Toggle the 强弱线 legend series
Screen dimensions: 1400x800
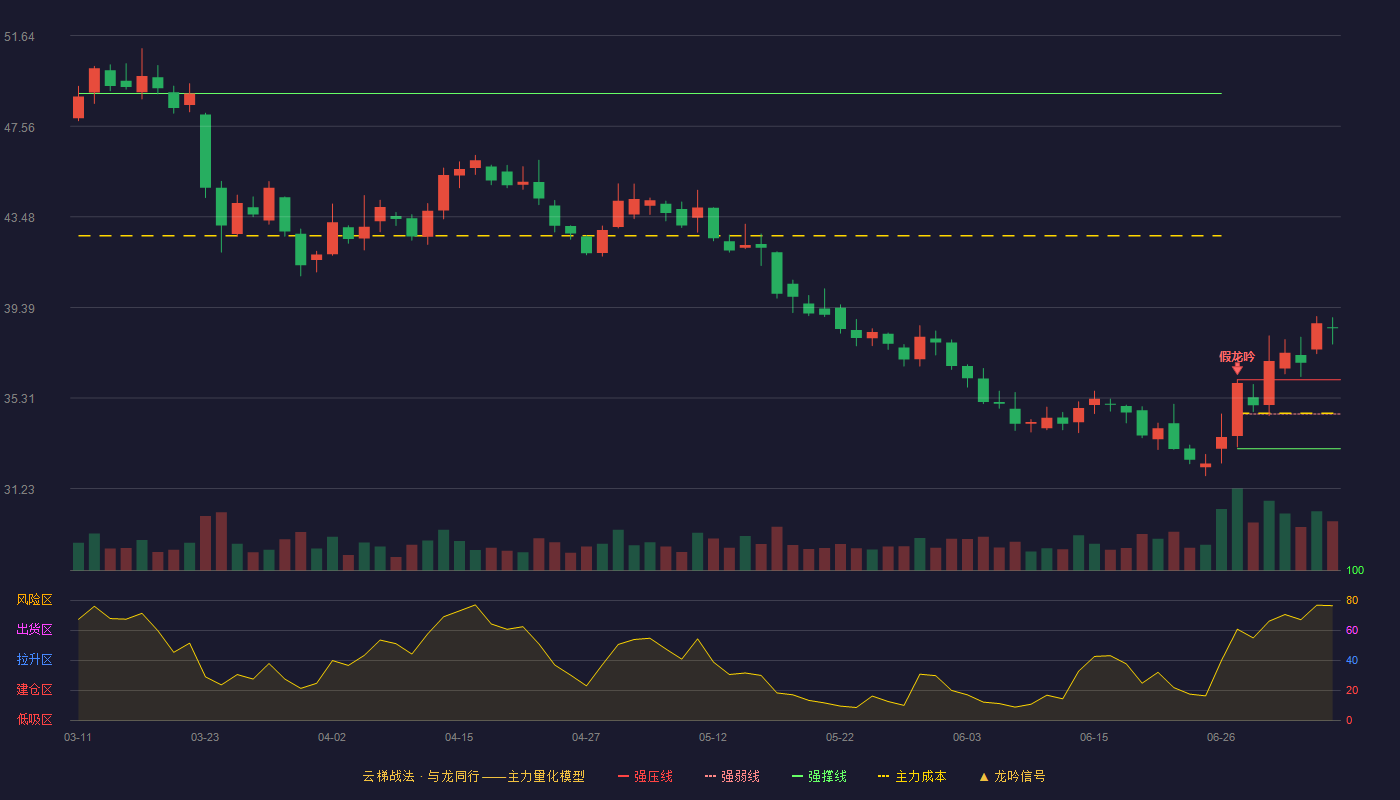732,776
